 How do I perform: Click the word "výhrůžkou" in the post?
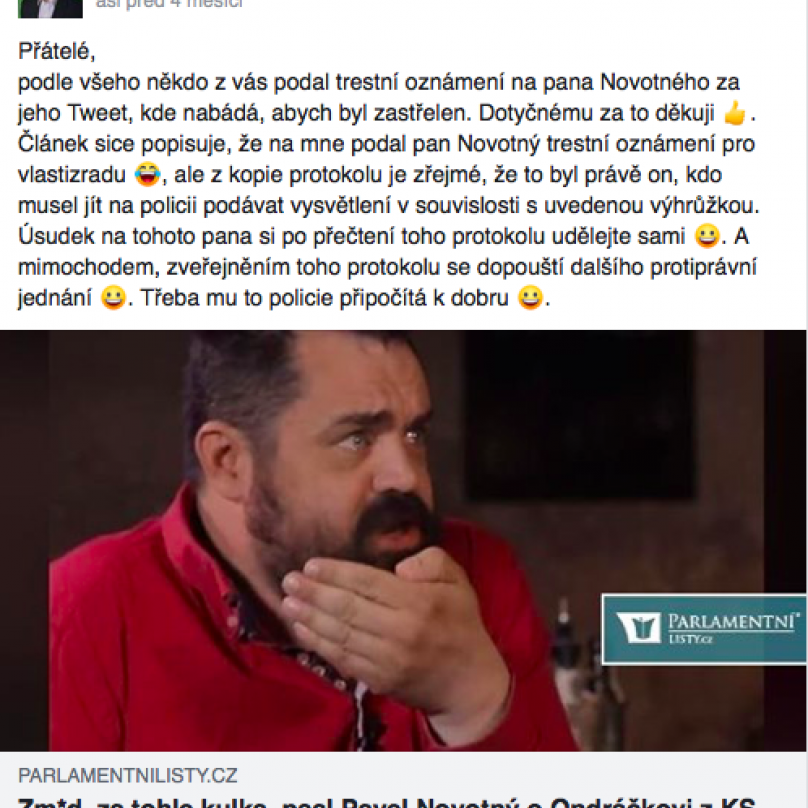point(704,206)
